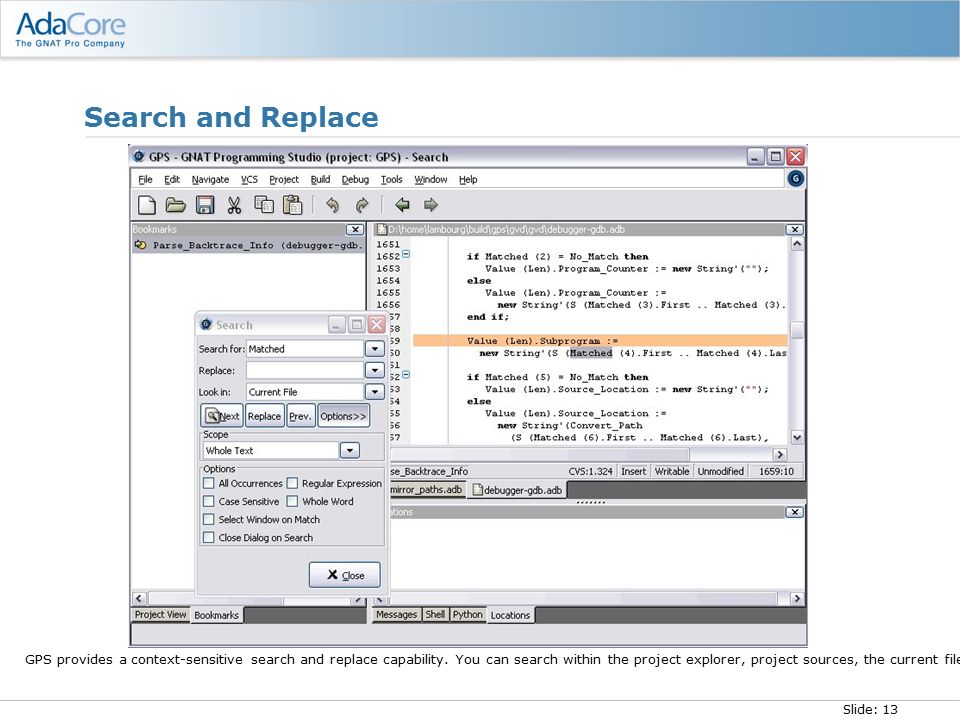960x720 pixels.
Task: Click the editor vertical scrollbar thumb
Action: (797, 331)
